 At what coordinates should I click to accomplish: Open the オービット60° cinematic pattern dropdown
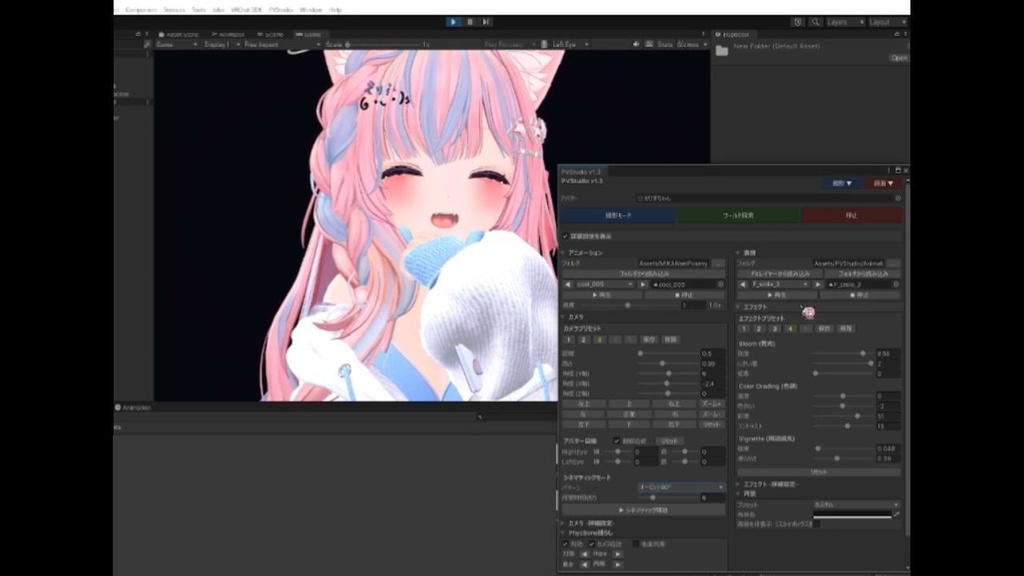pos(681,487)
